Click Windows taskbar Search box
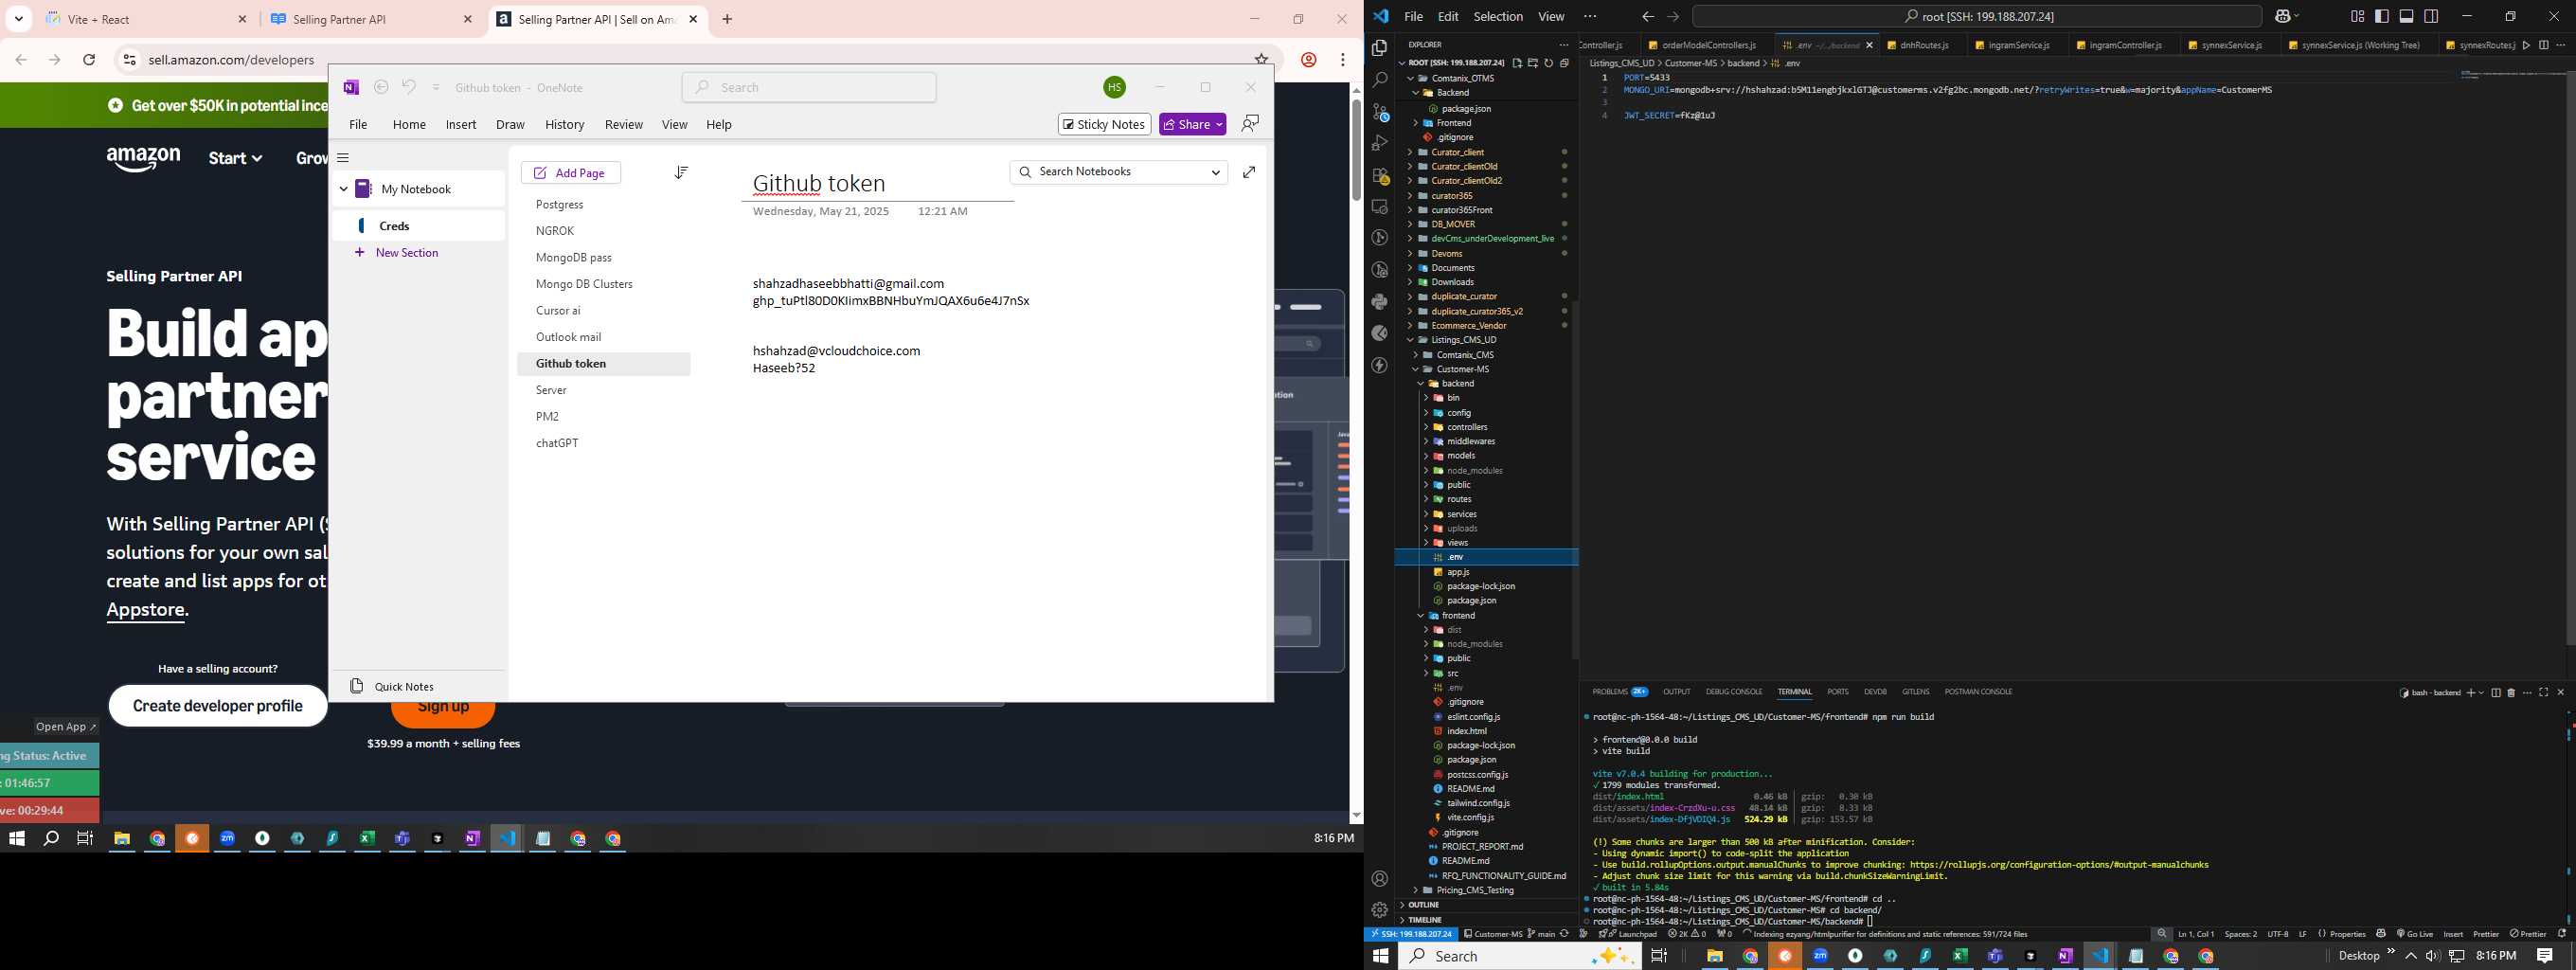This screenshot has width=2576, height=970. [1520, 956]
